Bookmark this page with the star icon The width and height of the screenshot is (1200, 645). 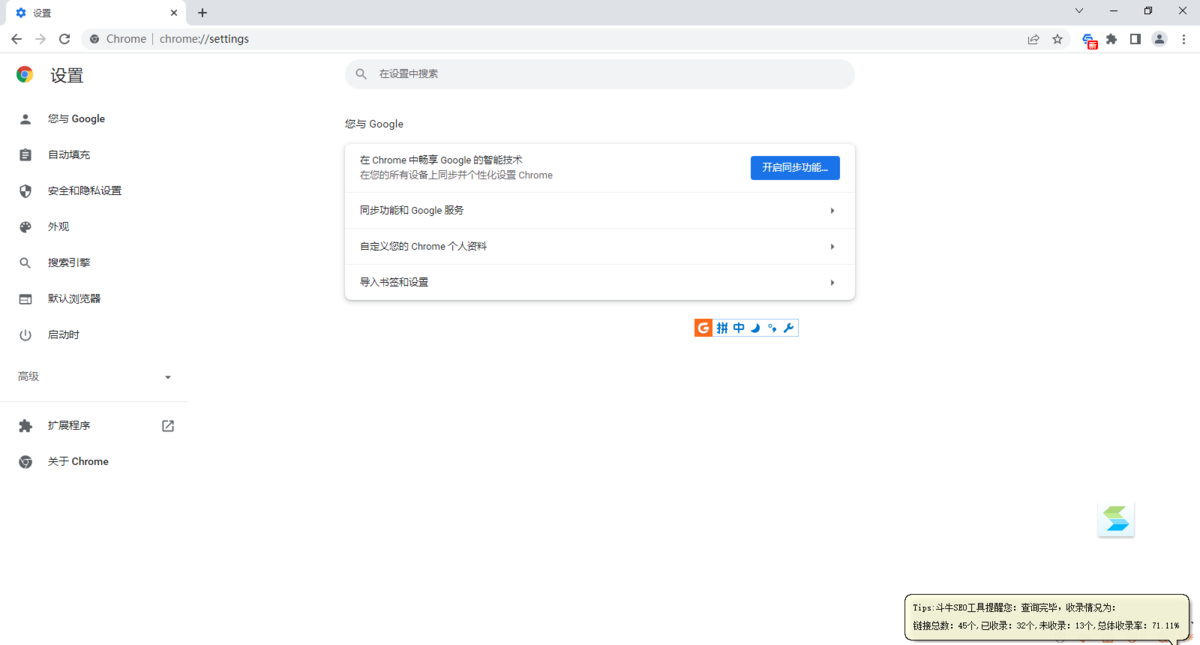point(1058,39)
